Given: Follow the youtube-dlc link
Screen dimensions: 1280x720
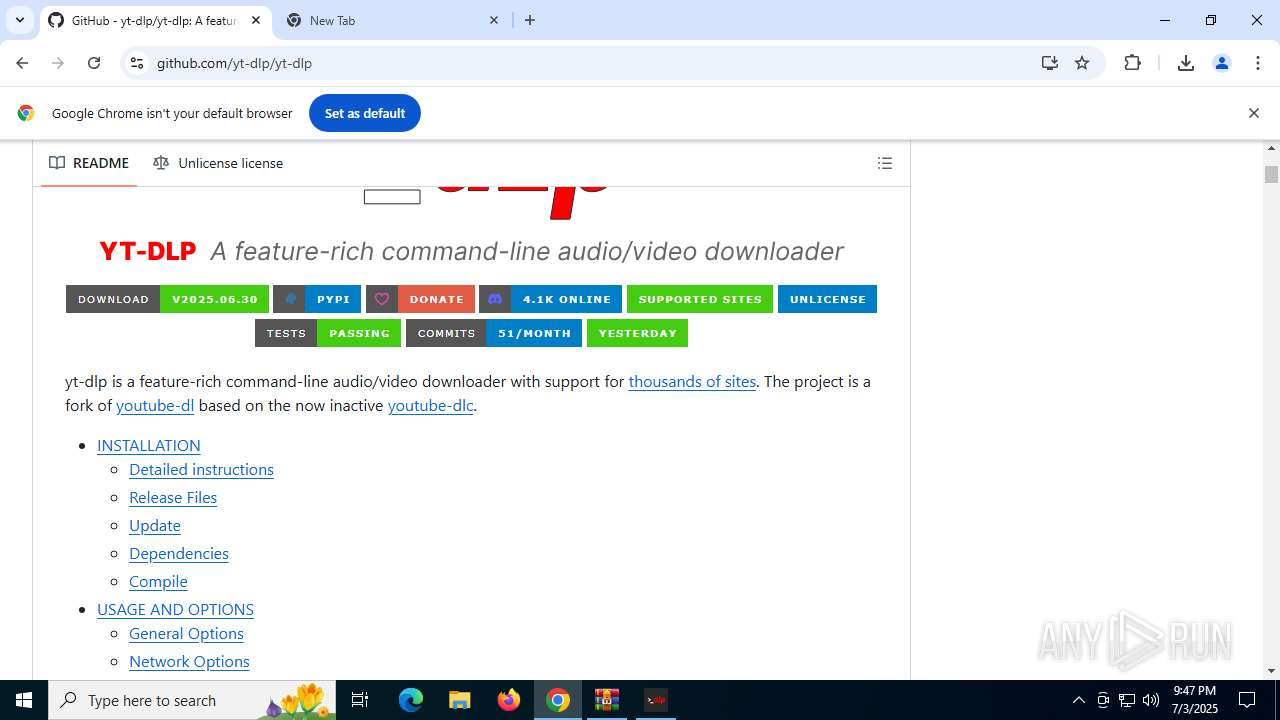Looking at the screenshot, I should tap(430, 406).
